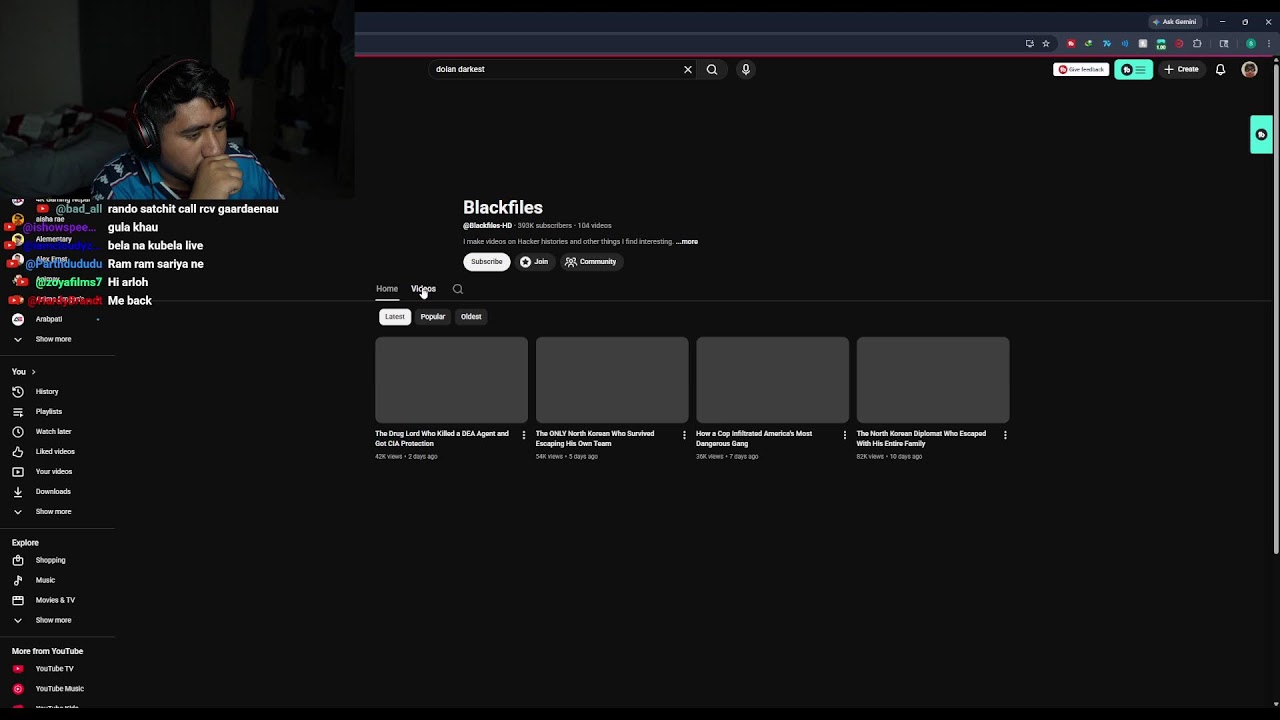This screenshot has height=720, width=1280.
Task: Click the Liked videos thumbs-up icon
Action: 18,452
